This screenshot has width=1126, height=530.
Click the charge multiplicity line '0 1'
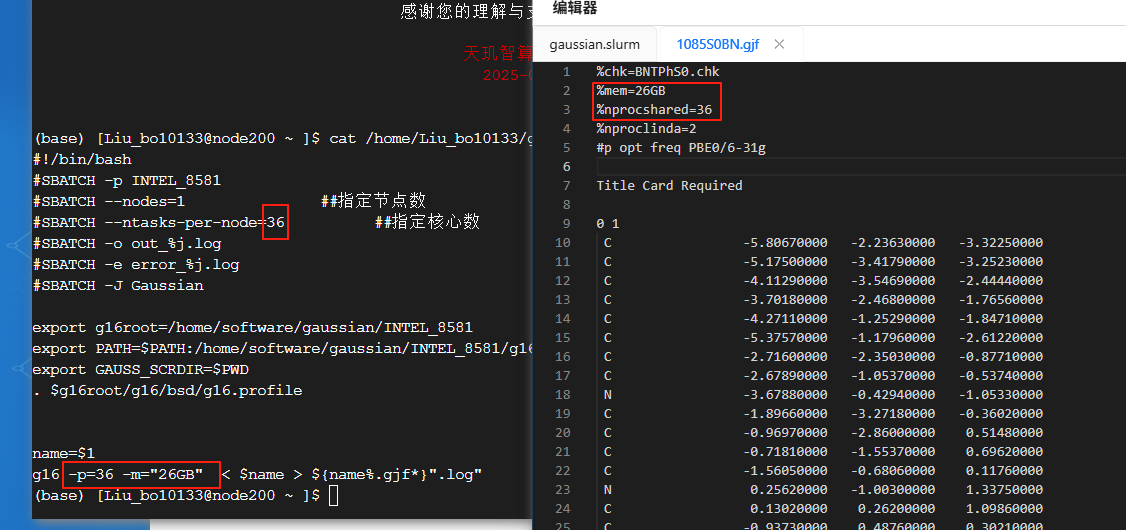[x=608, y=224]
